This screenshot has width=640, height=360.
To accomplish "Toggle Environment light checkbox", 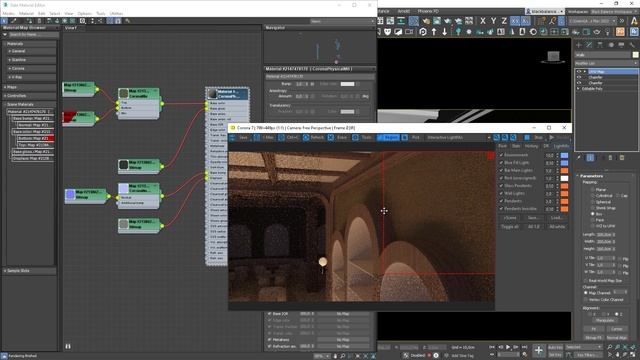I will 501,155.
